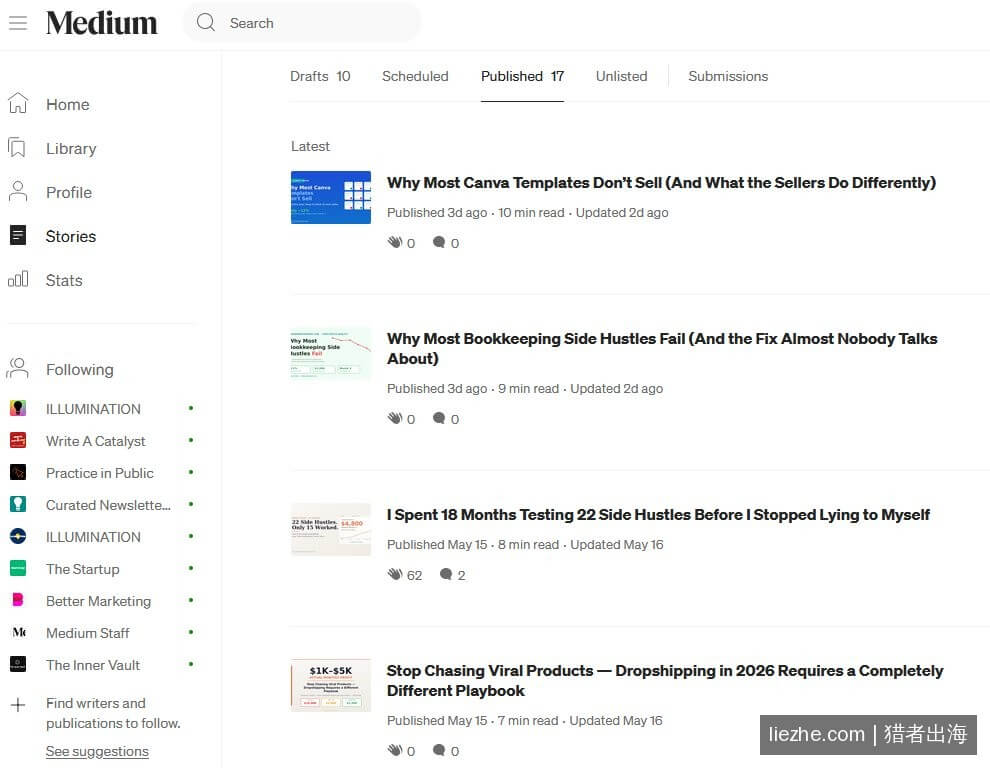Open 'I Spent 18 Months Testing' story
Viewport: 990px width, 768px height.
point(658,515)
